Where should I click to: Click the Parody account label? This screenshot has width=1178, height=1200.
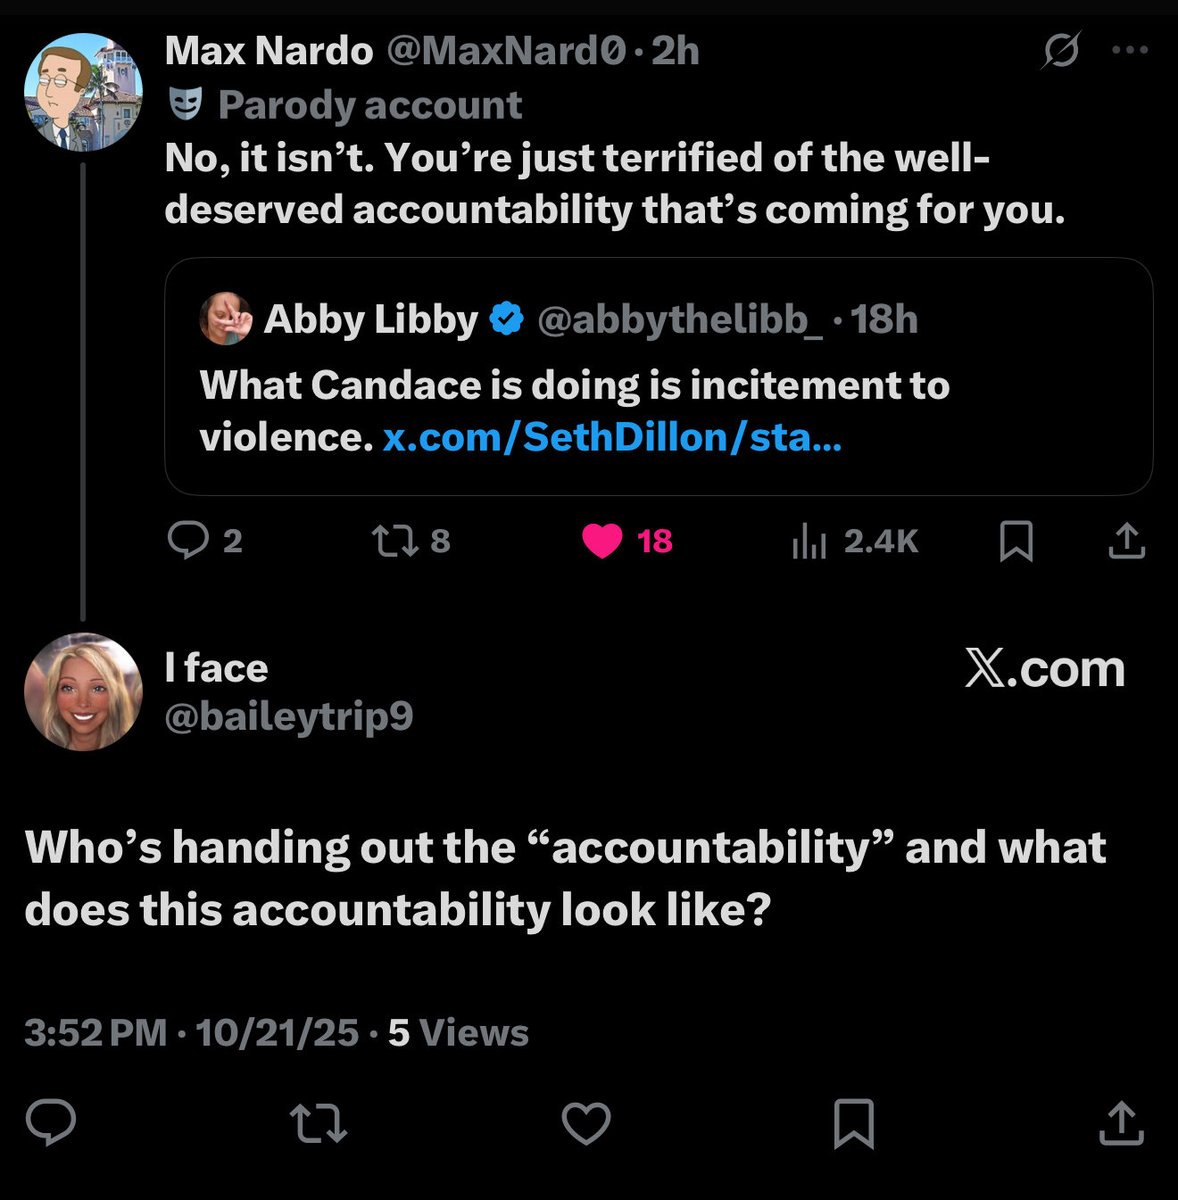370,105
